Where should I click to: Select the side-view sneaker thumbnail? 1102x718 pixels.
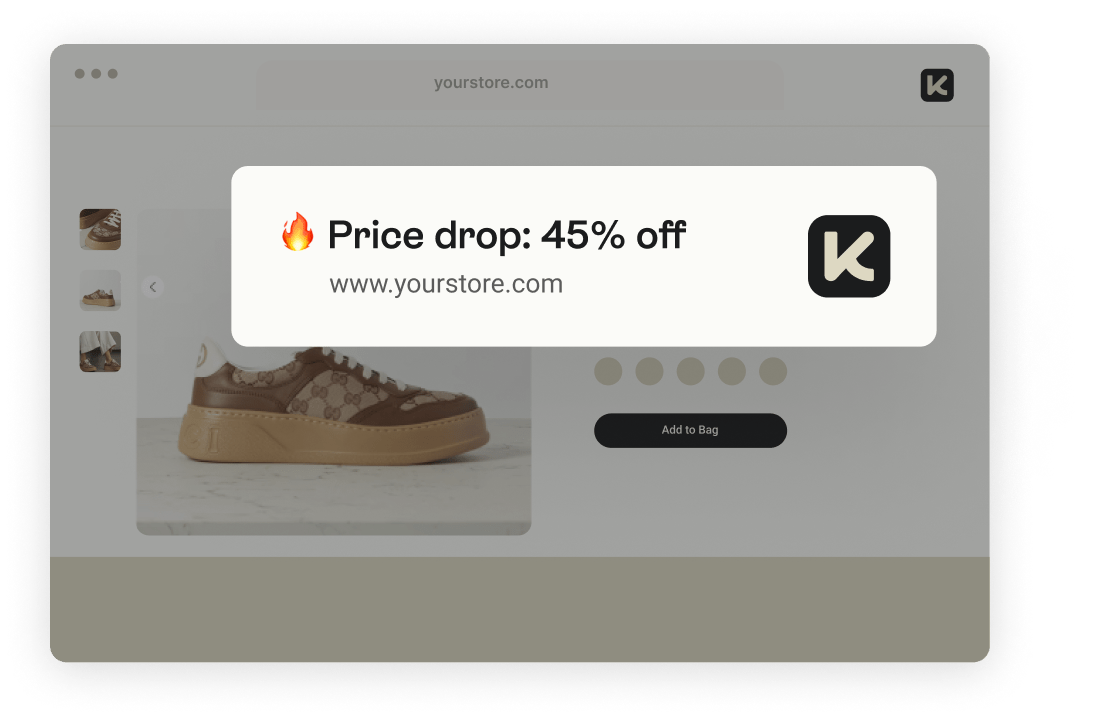click(x=100, y=290)
